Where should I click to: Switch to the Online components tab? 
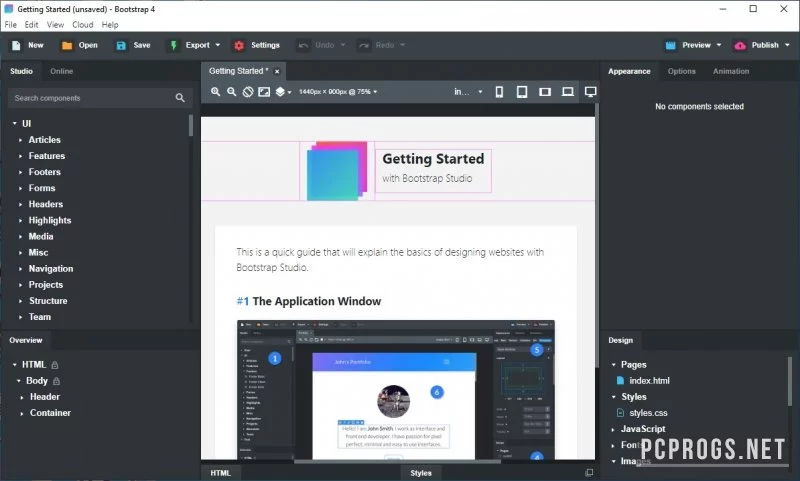pos(61,71)
